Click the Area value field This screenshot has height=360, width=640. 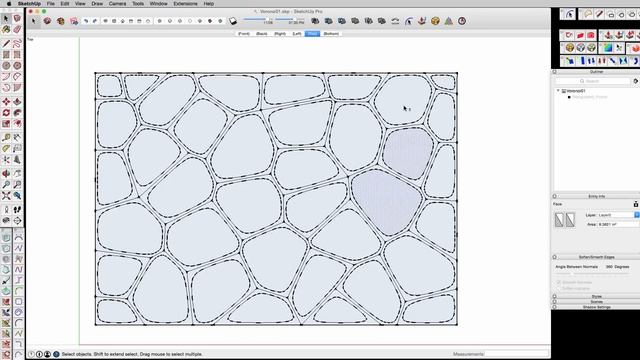[619, 224]
